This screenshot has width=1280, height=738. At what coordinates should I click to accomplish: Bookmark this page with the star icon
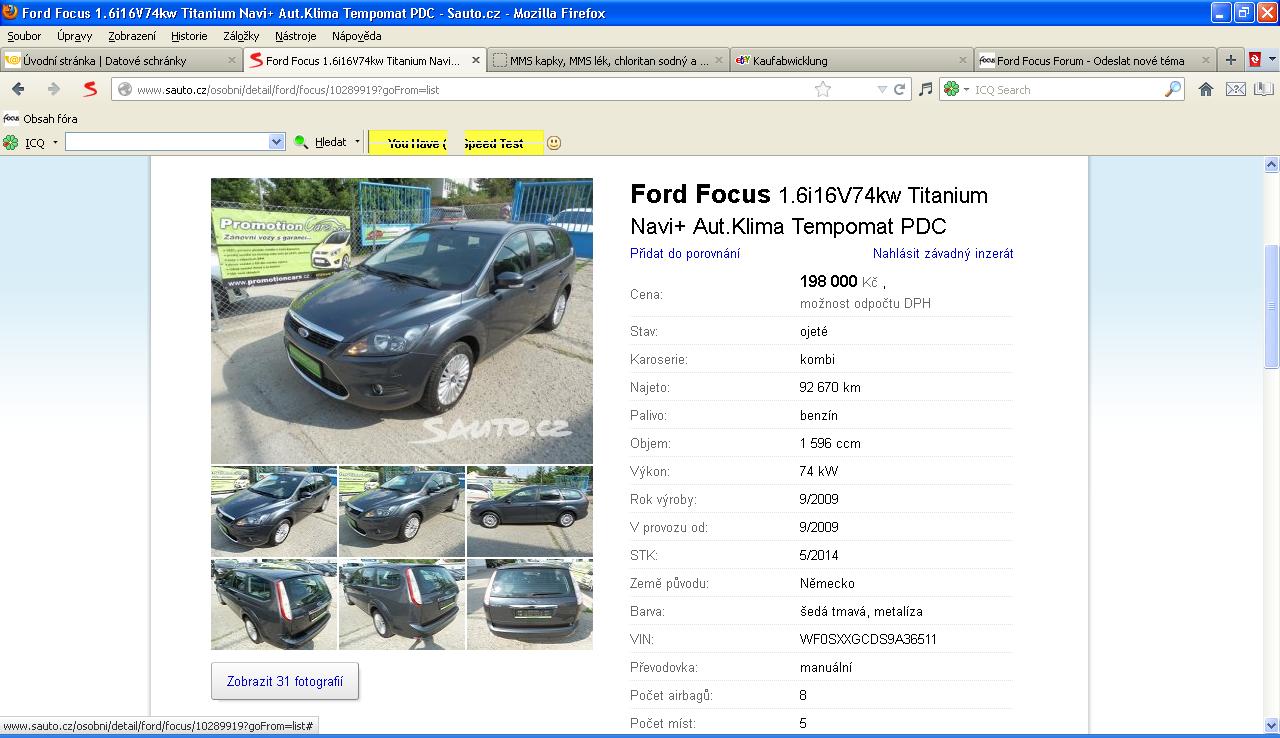tap(822, 89)
